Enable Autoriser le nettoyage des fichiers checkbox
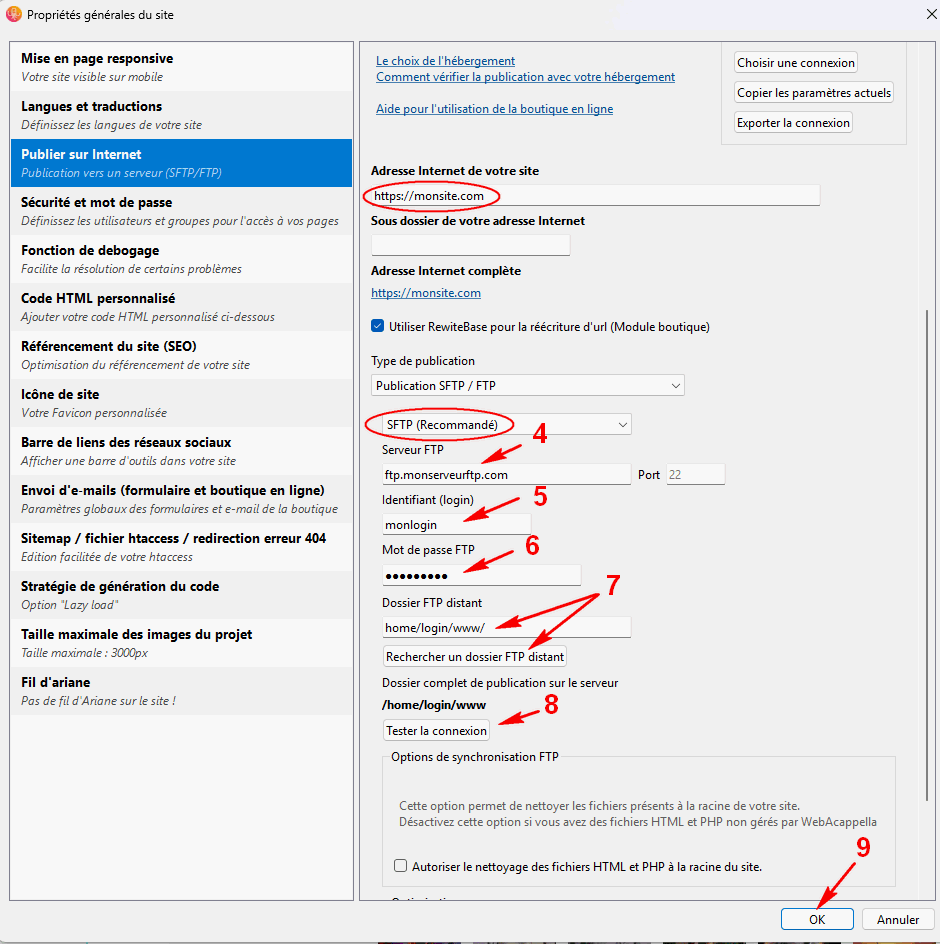Viewport: 940px width, 944px height. point(400,866)
